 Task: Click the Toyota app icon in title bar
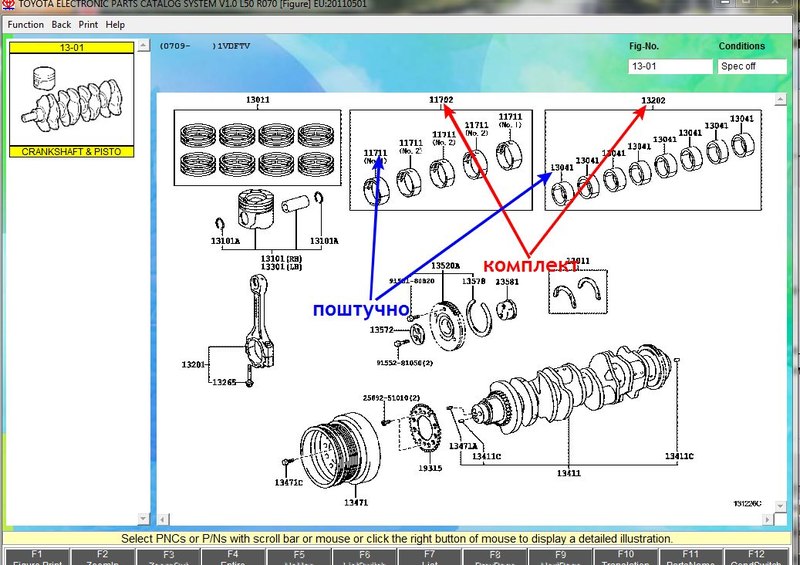click(6, 6)
